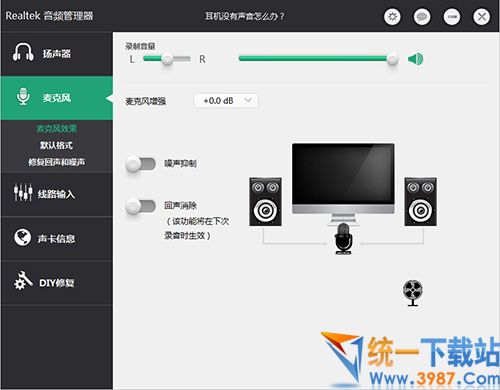The height and width of the screenshot is (390, 500).
Task: Click the 录制音量 label
Action: coord(140,46)
